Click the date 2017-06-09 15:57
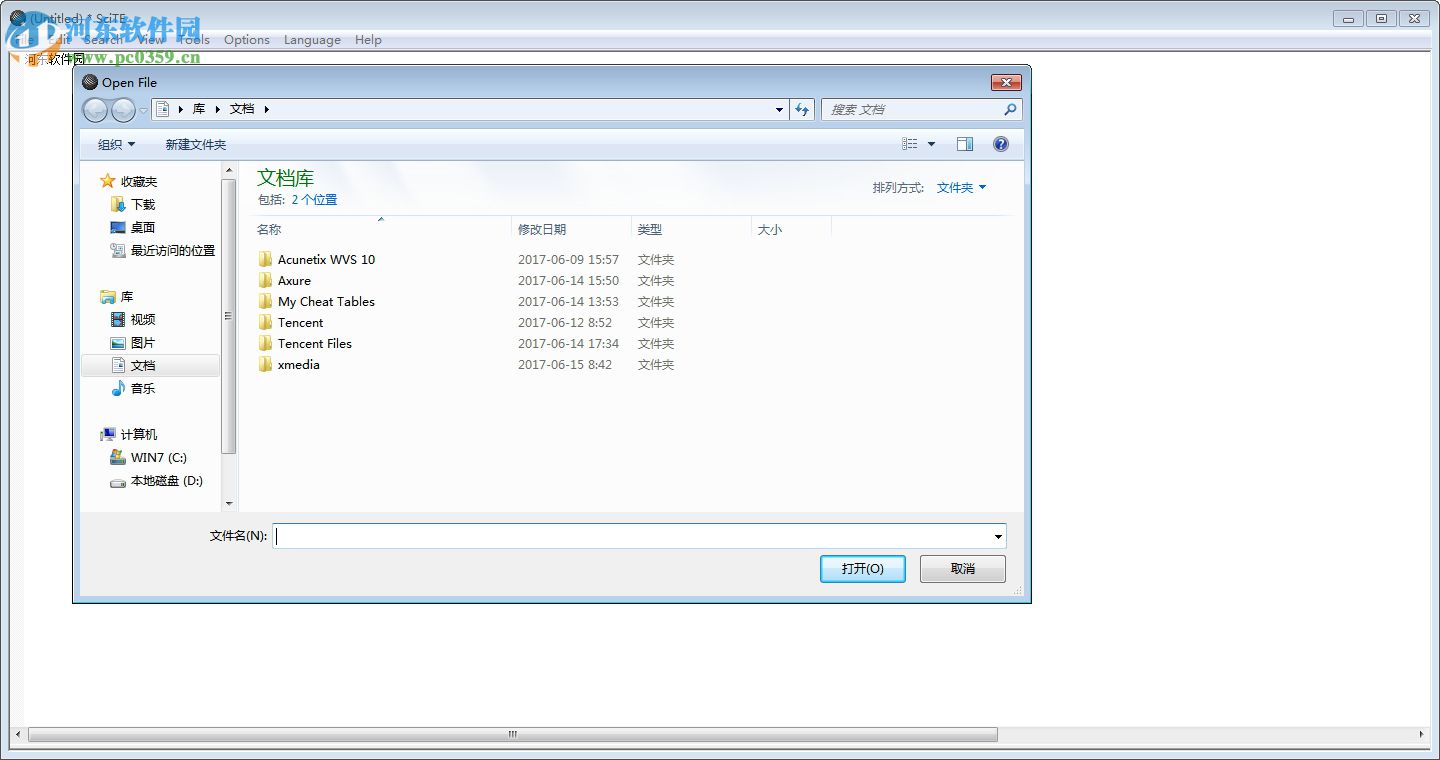Image resolution: width=1440 pixels, height=760 pixels. (x=568, y=259)
